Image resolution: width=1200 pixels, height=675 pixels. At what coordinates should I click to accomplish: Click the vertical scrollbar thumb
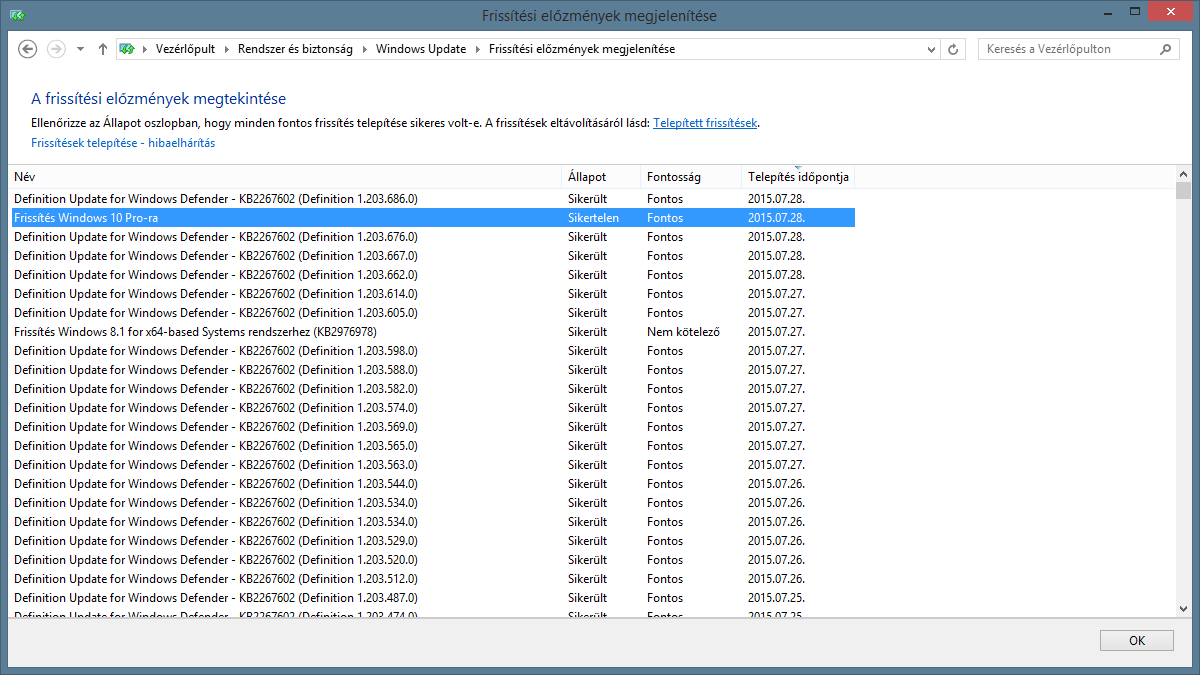1183,192
